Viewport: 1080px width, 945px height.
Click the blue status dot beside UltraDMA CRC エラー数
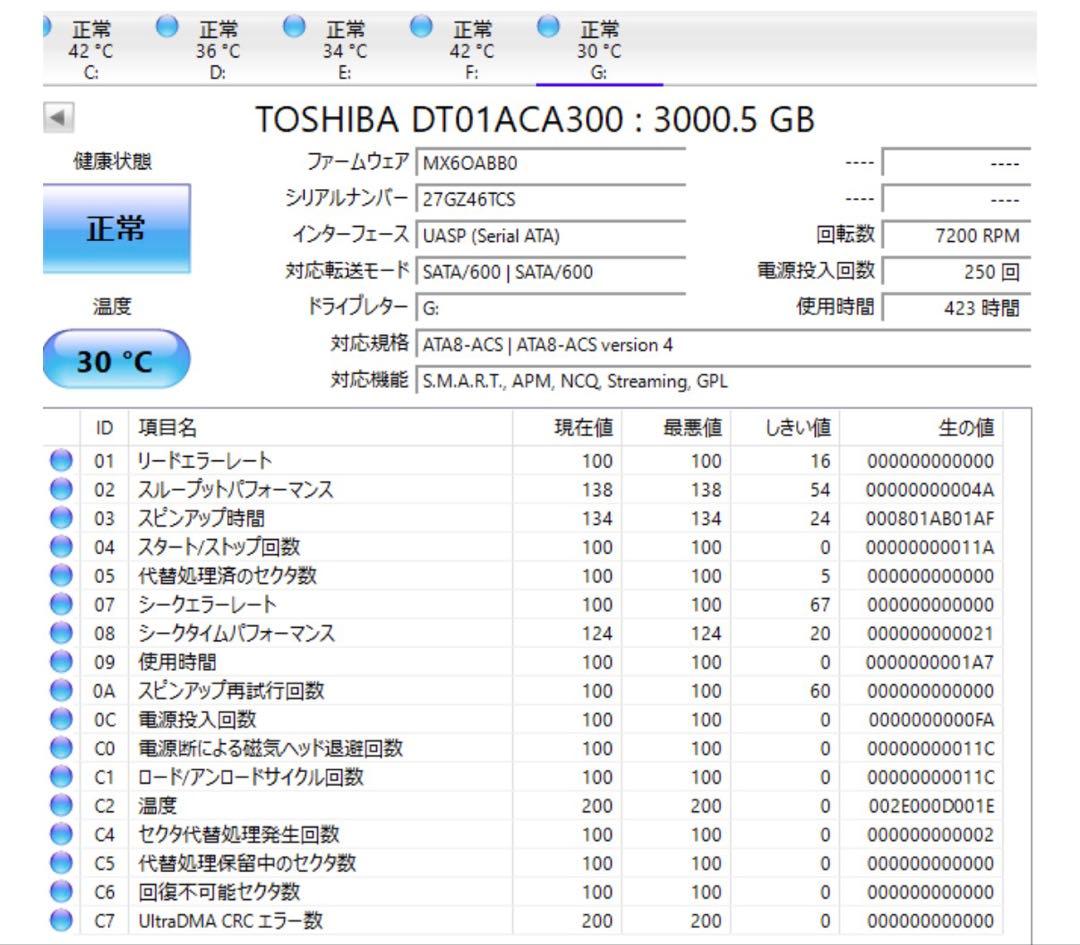pos(62,920)
